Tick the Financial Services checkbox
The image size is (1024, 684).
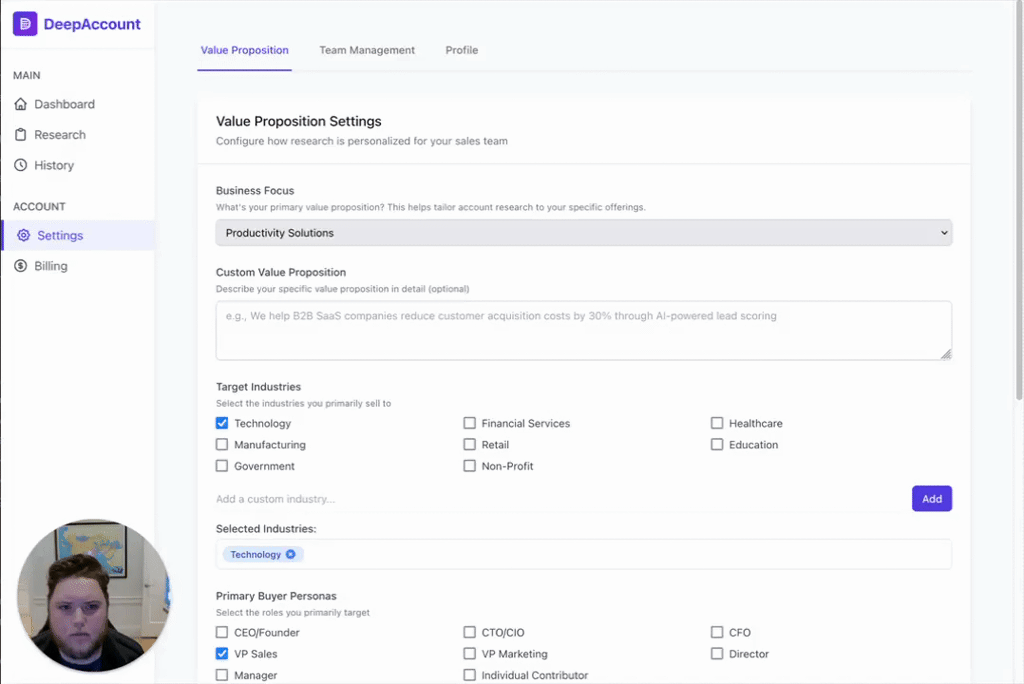point(470,423)
